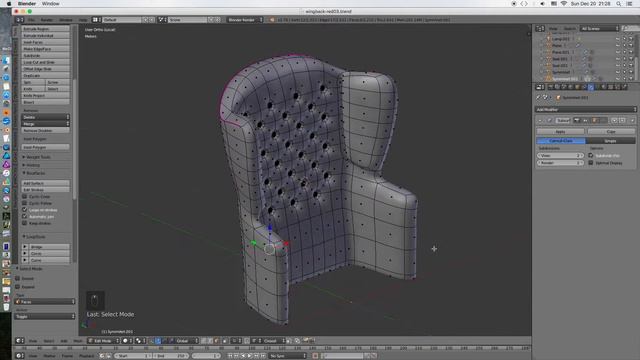This screenshot has height=360, width=640.
Task: Click the Subdivide button
Action: pyautogui.click(x=45, y=56)
